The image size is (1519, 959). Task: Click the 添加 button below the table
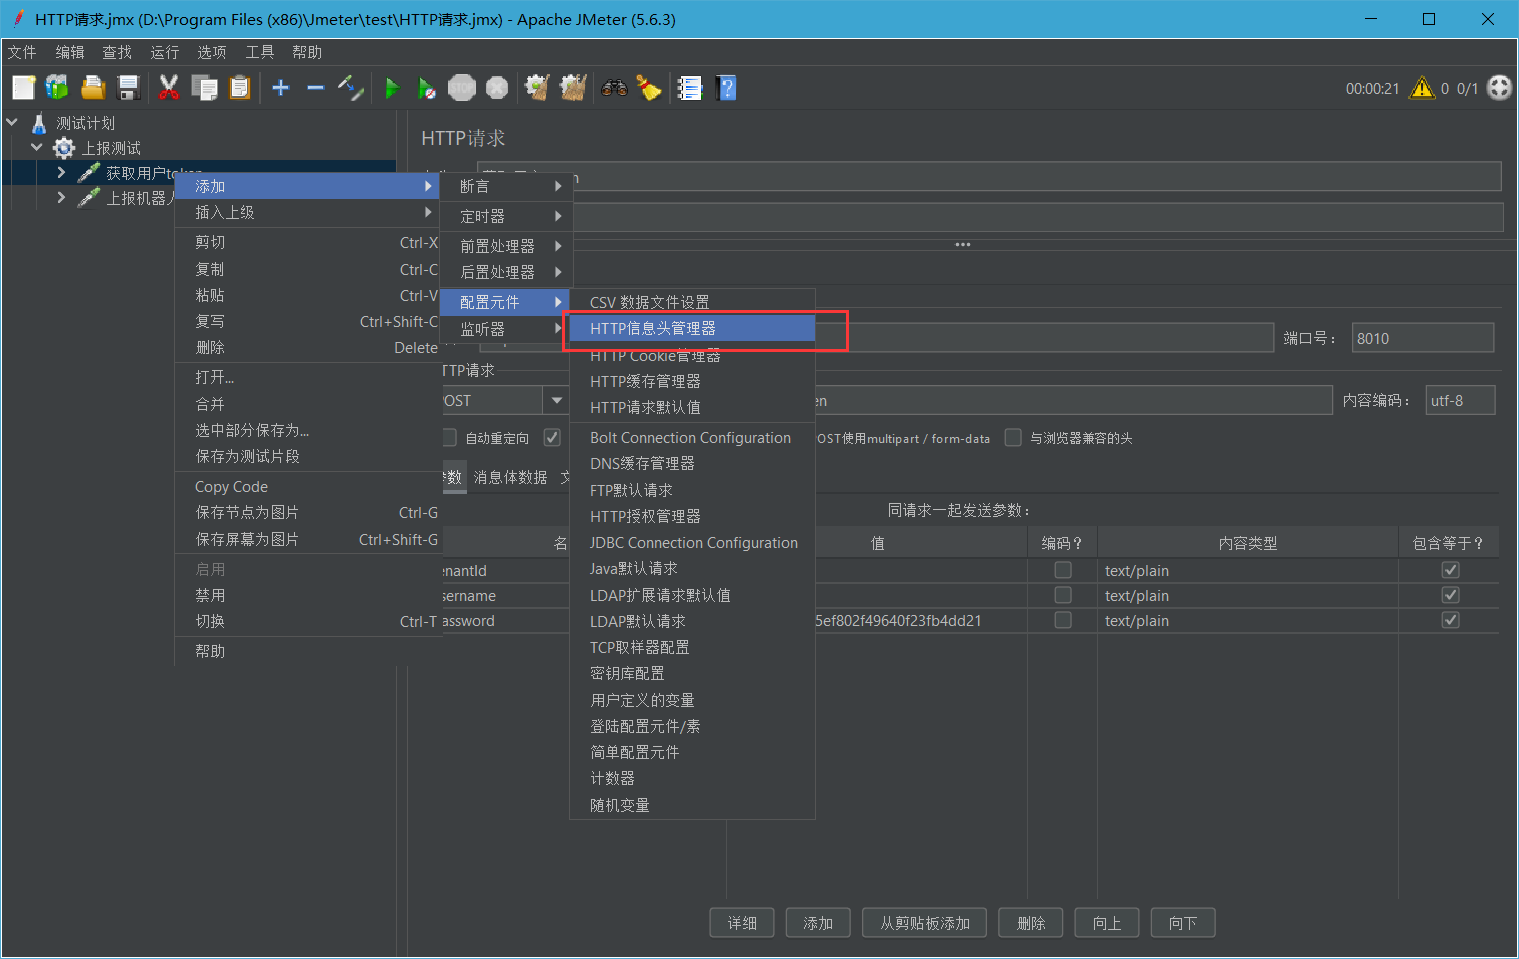click(x=818, y=923)
